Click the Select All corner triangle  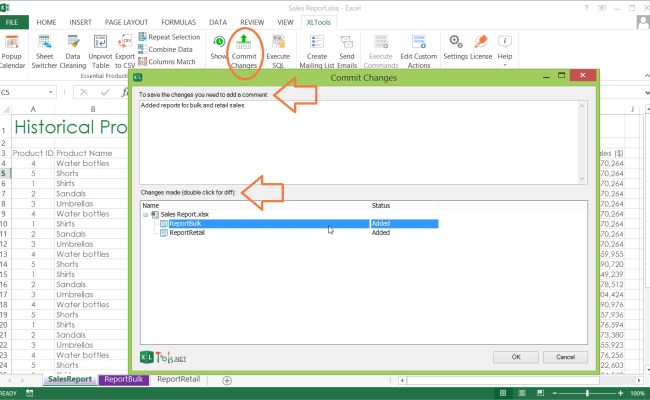(6, 109)
